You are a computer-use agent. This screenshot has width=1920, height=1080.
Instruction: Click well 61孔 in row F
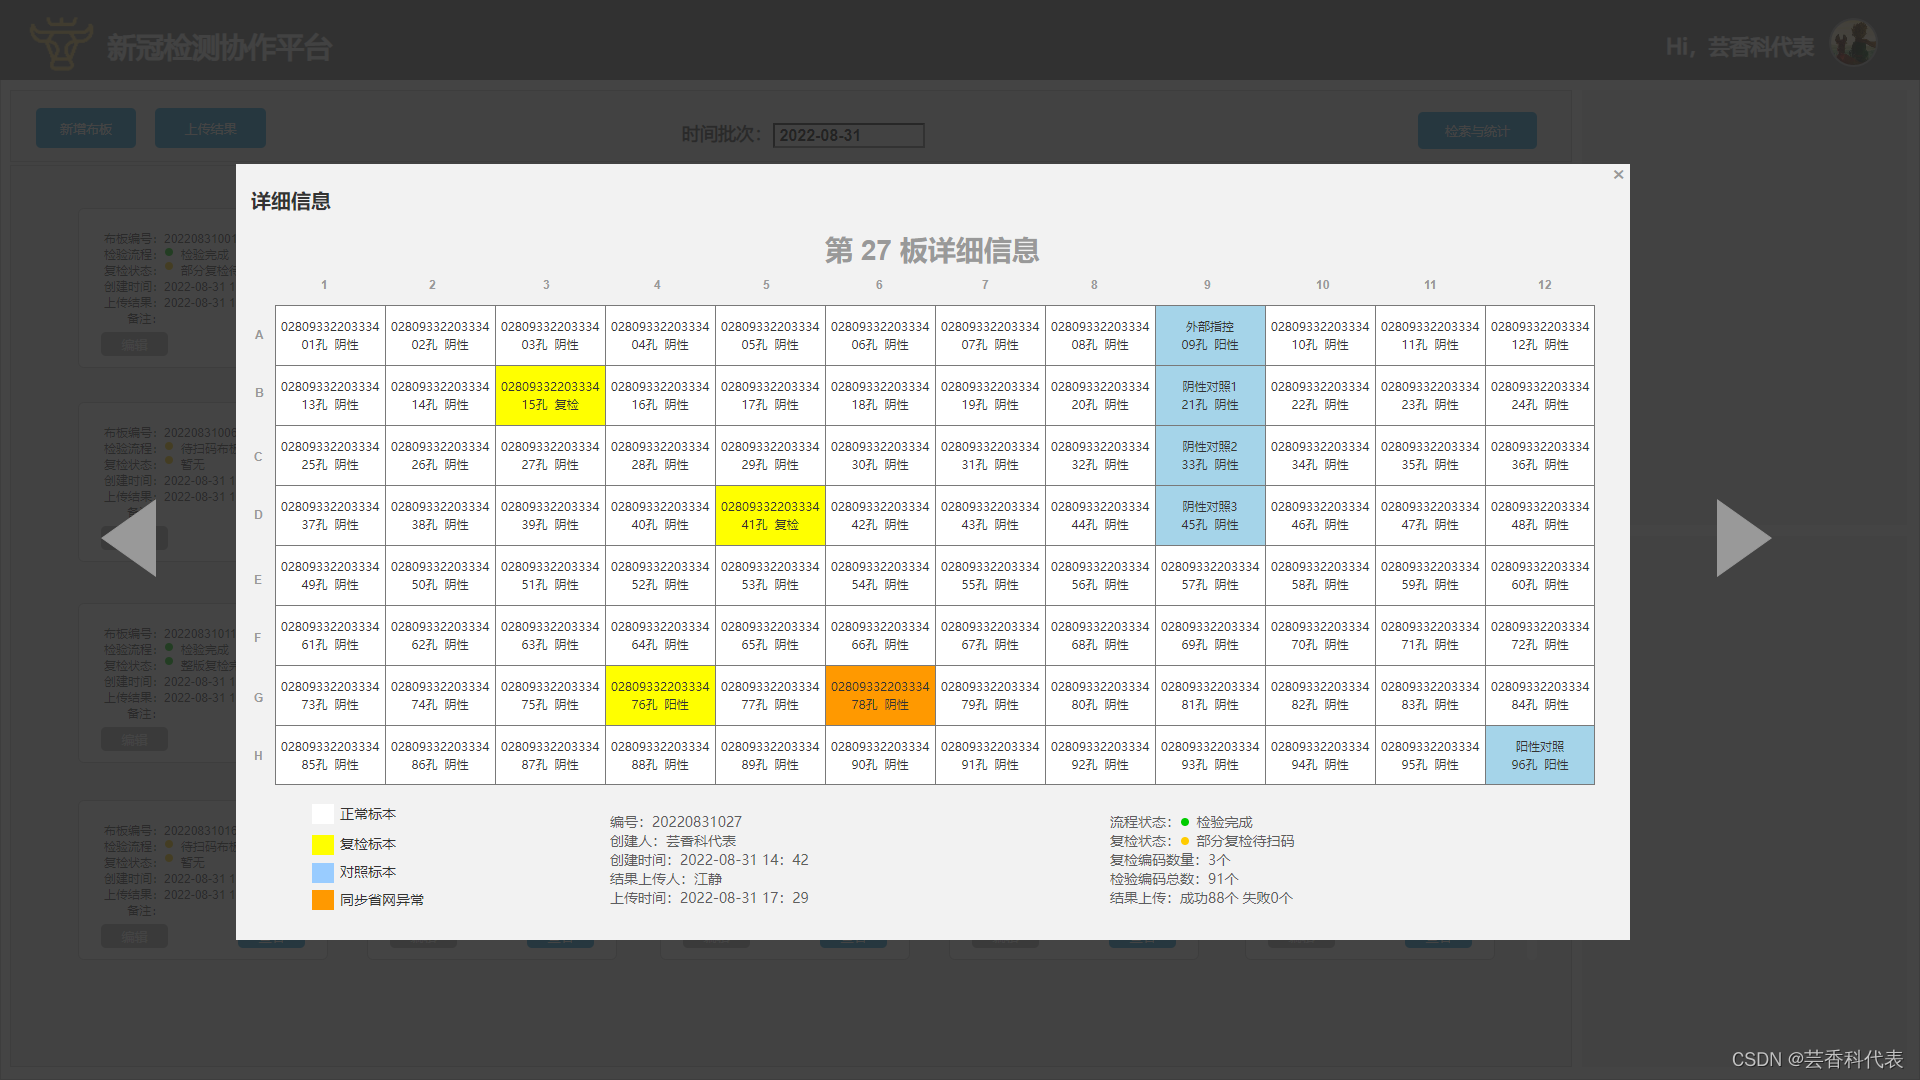point(330,635)
